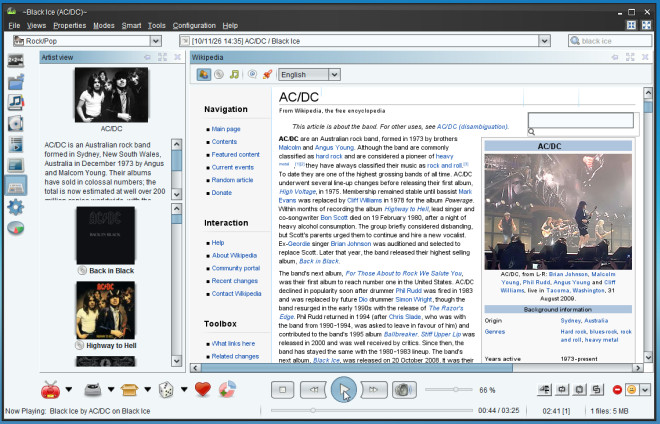Stop playback with the square stop button

pyautogui.click(x=283, y=390)
